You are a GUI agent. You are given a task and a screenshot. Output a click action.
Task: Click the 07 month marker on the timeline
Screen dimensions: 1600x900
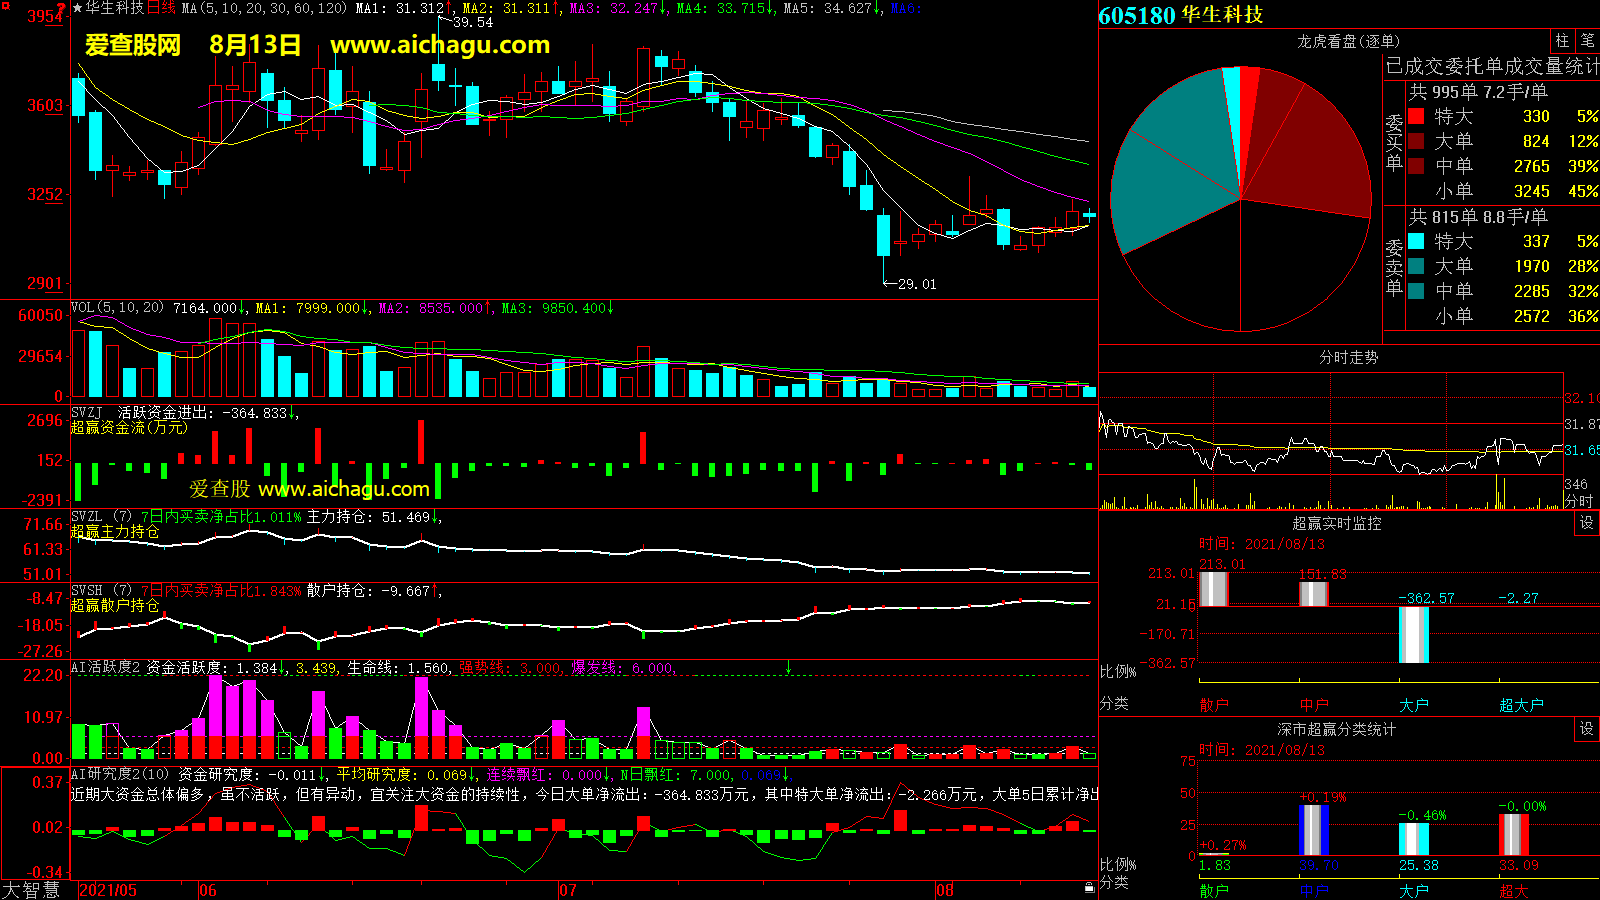(568, 890)
